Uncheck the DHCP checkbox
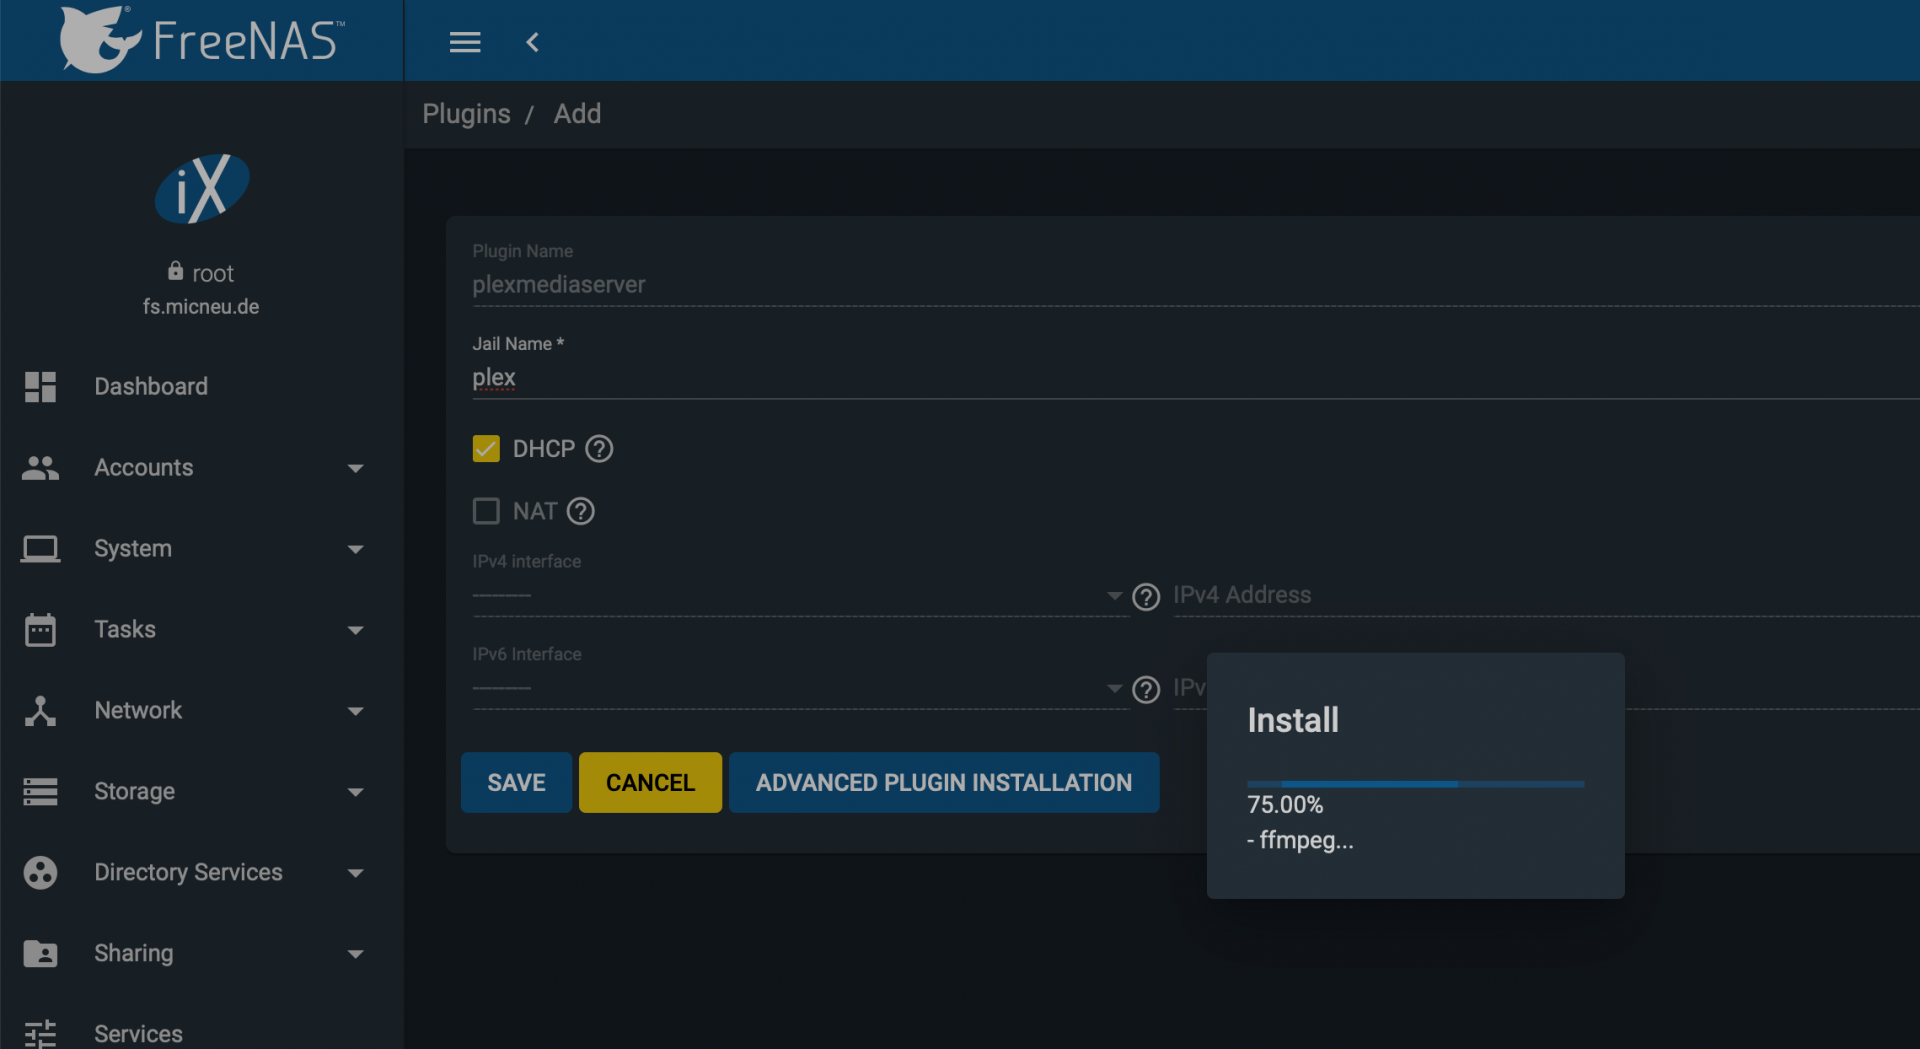1920x1049 pixels. 486,449
